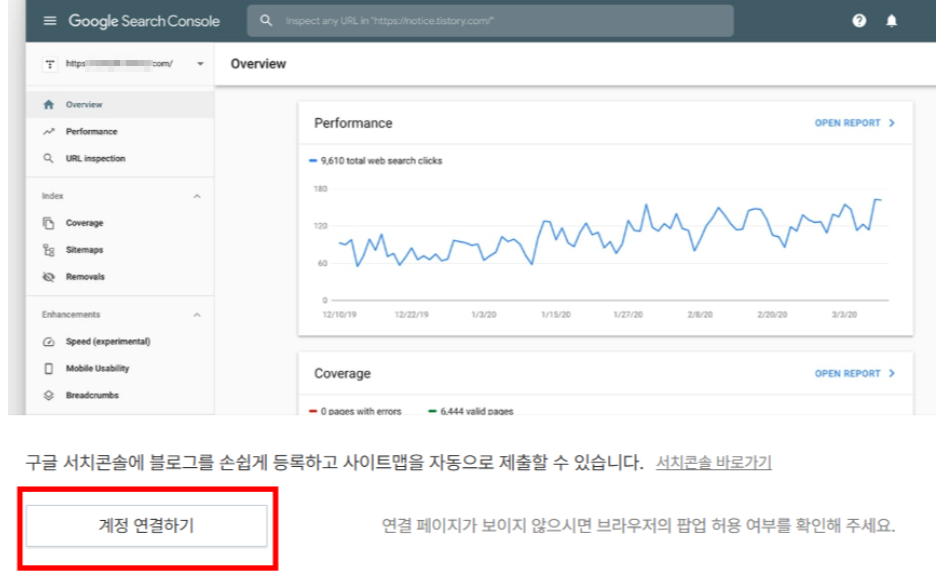Click the URL inspection magnifier icon
This screenshot has height=585, width=951.
tap(49, 158)
